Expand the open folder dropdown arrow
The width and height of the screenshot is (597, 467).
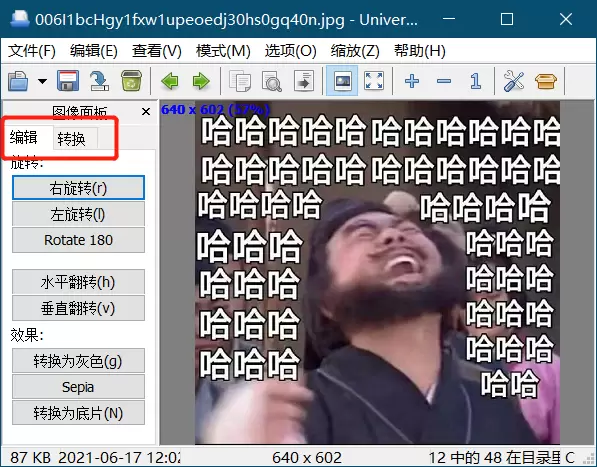click(x=43, y=81)
